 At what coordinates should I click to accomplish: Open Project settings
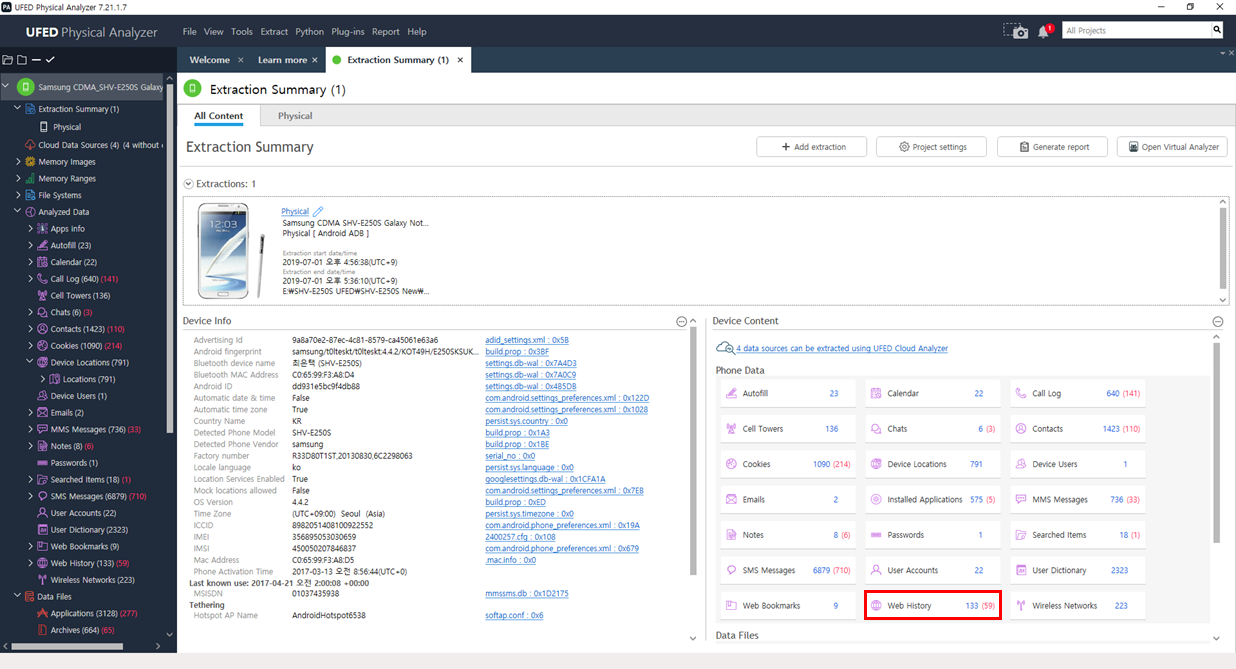tap(932, 147)
